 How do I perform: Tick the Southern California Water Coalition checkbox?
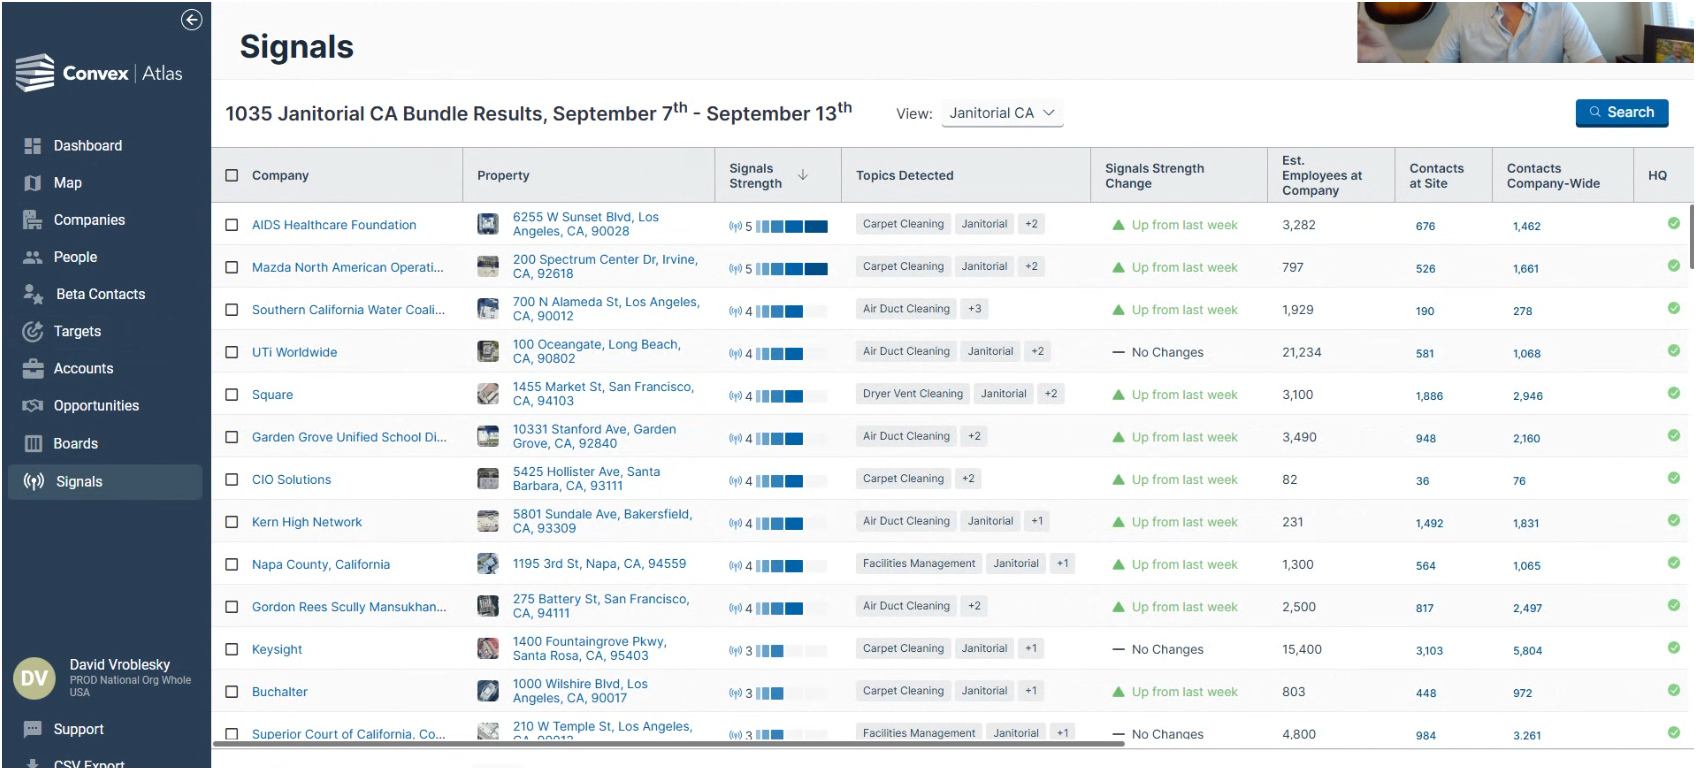click(x=232, y=310)
